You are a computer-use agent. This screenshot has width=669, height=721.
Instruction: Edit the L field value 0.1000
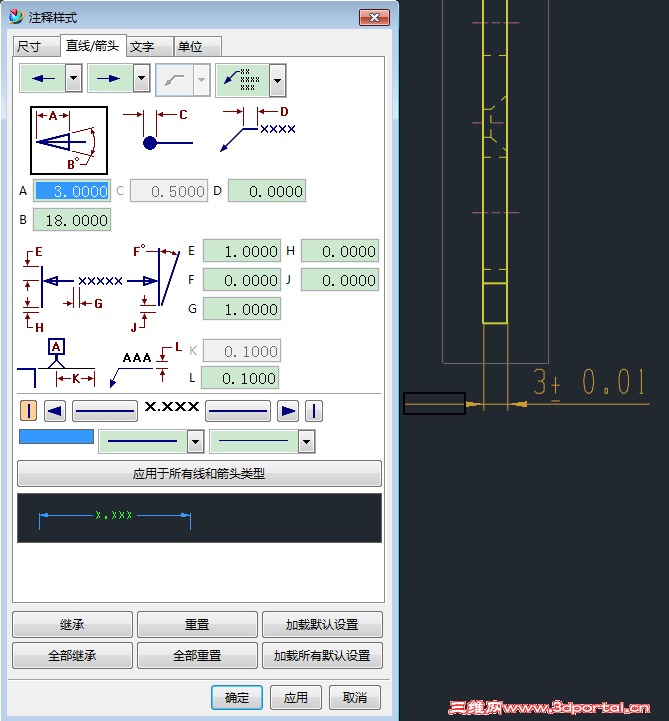240,378
